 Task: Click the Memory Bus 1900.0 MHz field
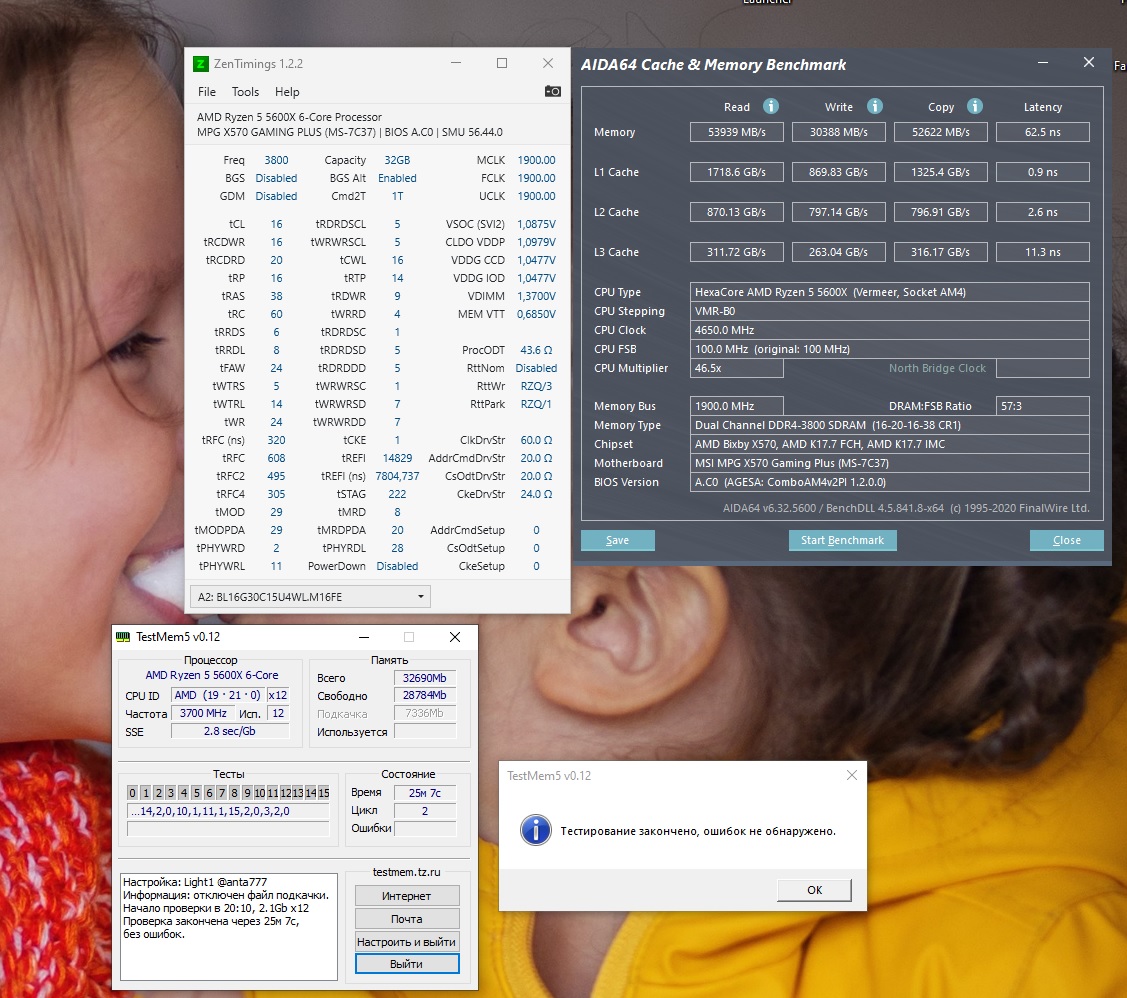pyautogui.click(x=737, y=407)
